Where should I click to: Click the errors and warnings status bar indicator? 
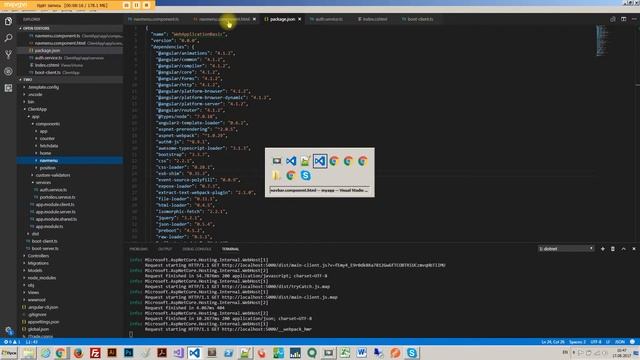(12, 342)
